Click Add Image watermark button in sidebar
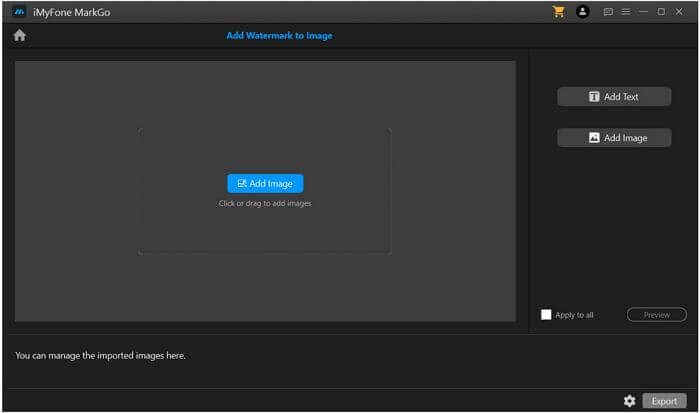The width and height of the screenshot is (700, 413). (x=614, y=138)
